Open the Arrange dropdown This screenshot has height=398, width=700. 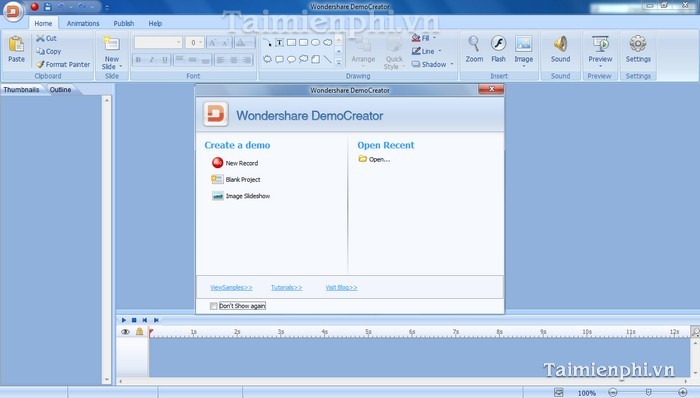363,53
